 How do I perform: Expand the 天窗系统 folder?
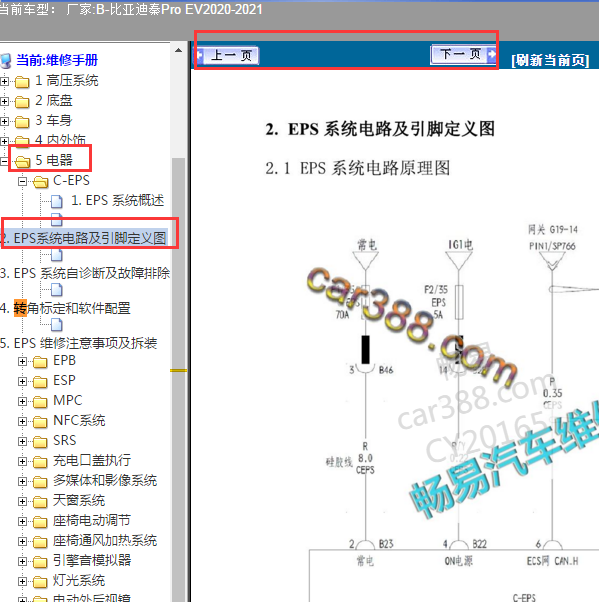(x=22, y=501)
